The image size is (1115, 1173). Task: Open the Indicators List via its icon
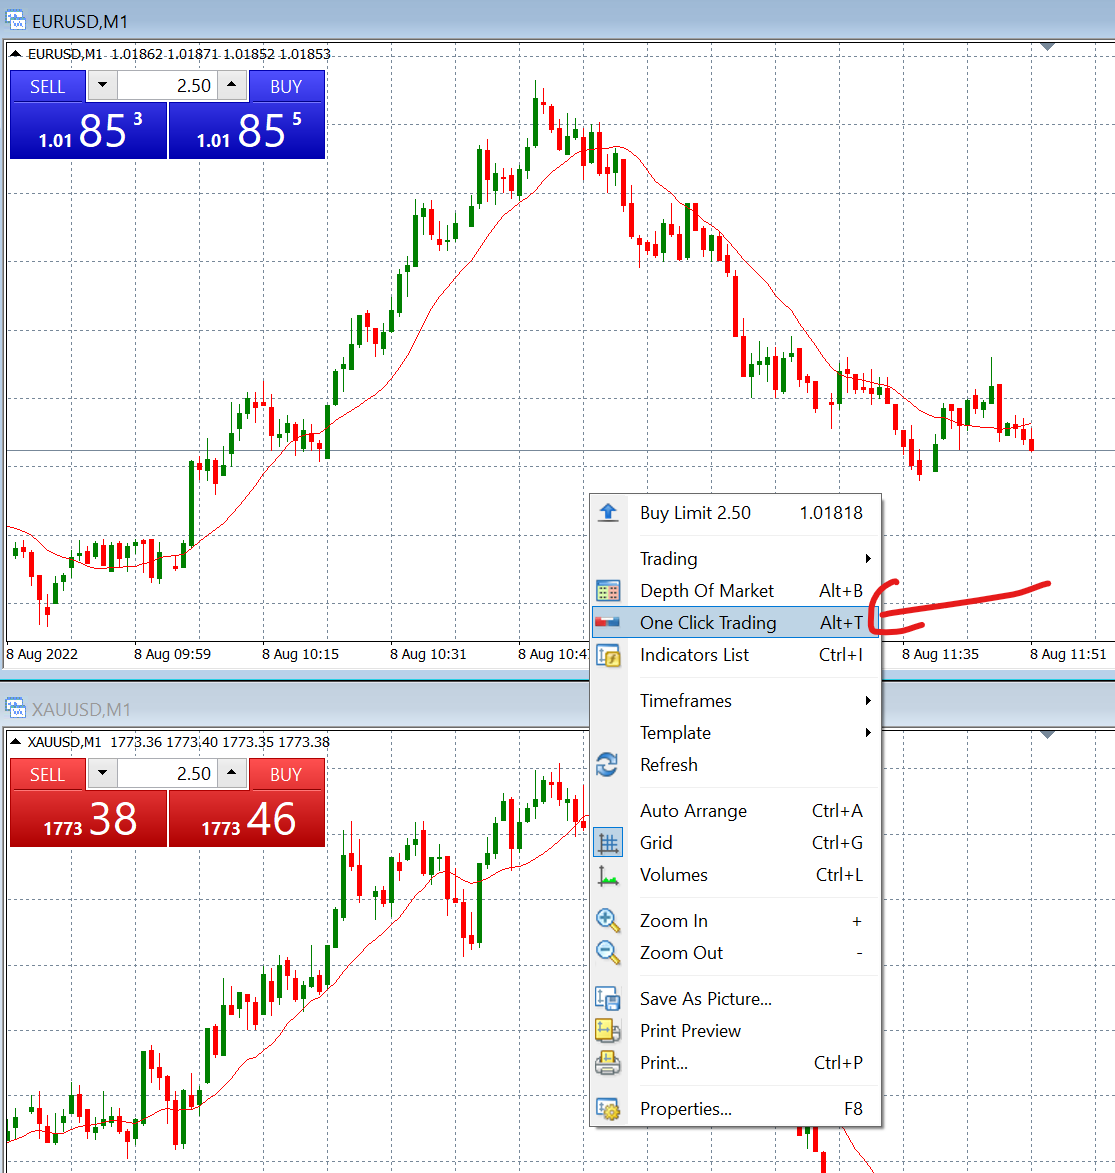(x=609, y=655)
